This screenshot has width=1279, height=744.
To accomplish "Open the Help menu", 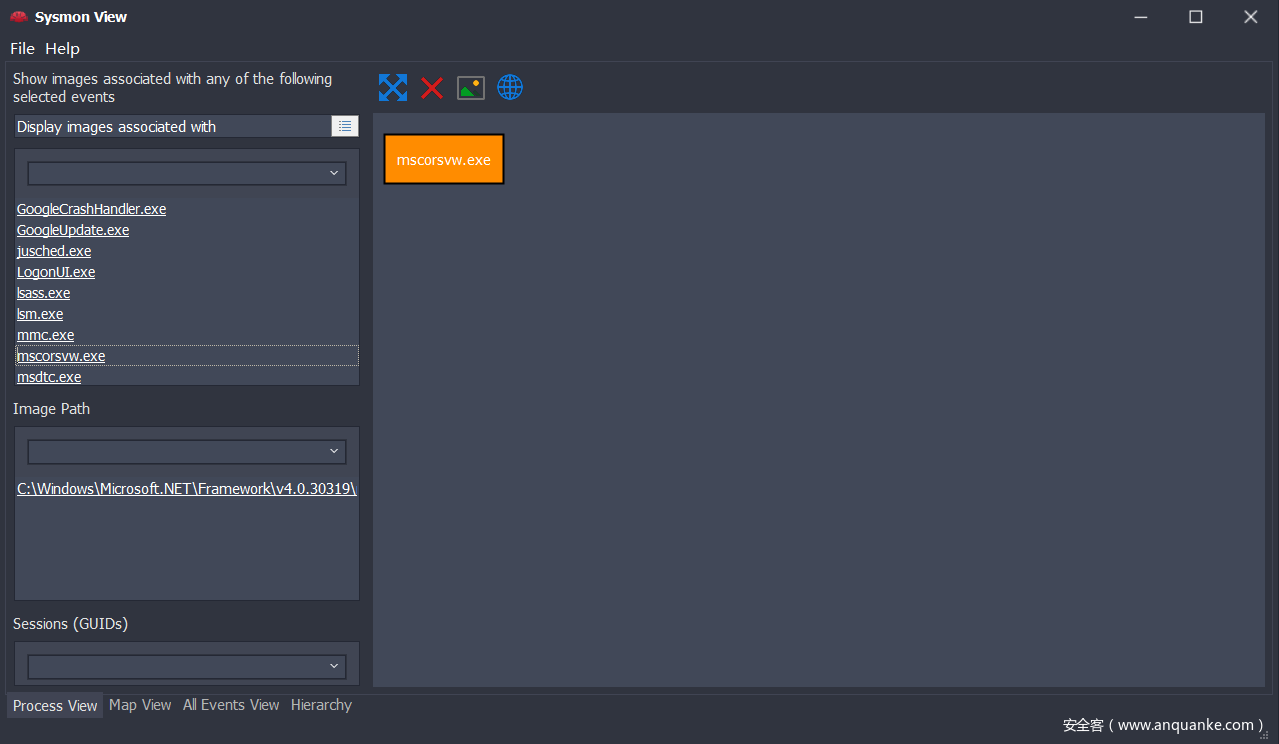I will (x=62, y=49).
